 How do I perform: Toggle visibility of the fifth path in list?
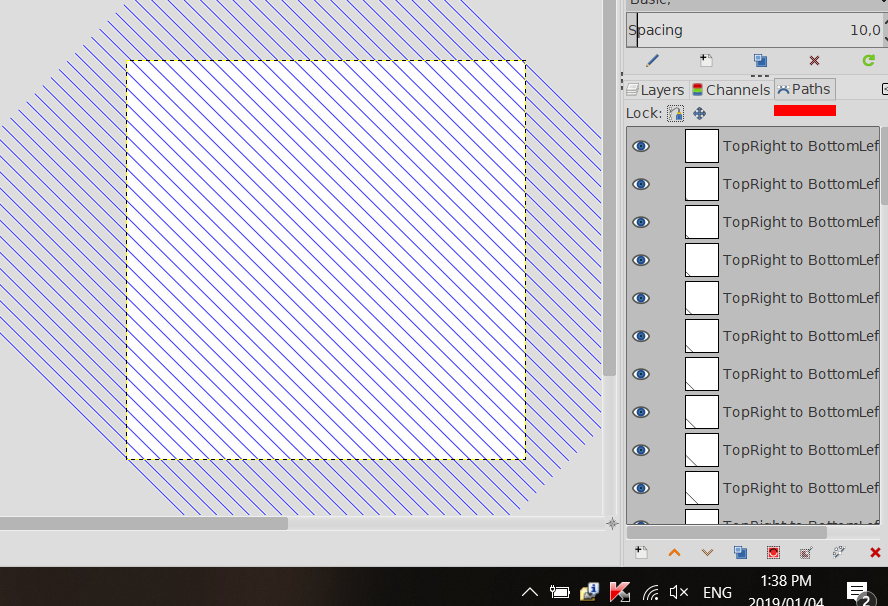coord(641,298)
